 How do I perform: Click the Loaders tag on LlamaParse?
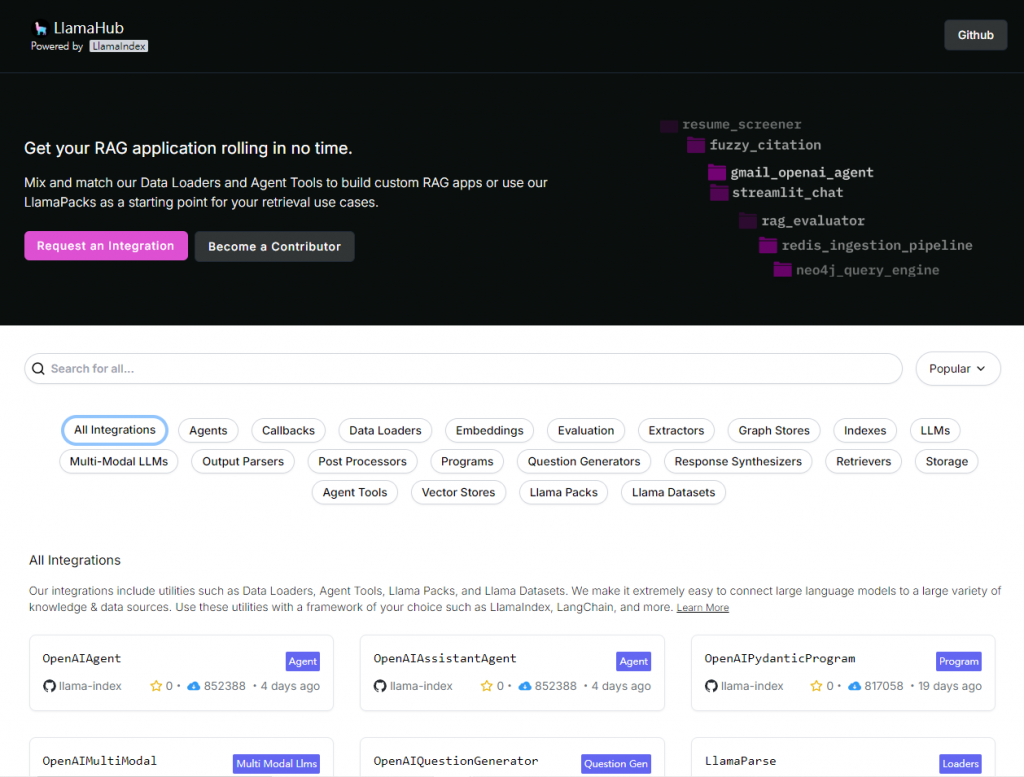[961, 764]
